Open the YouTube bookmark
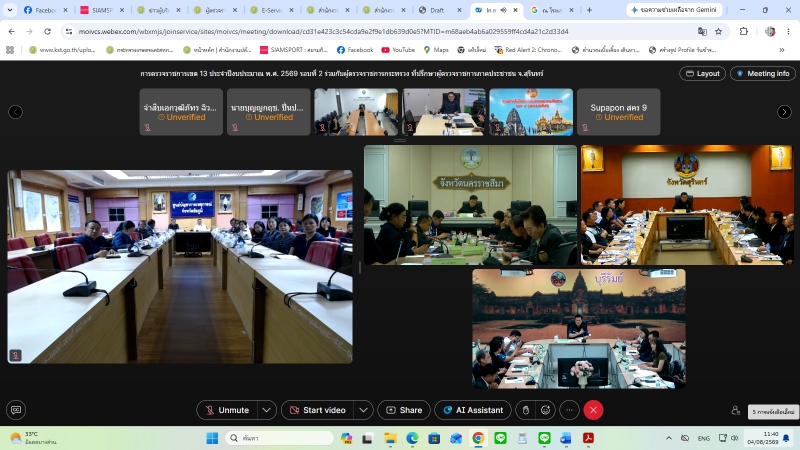This screenshot has height=450, width=800. point(398,50)
